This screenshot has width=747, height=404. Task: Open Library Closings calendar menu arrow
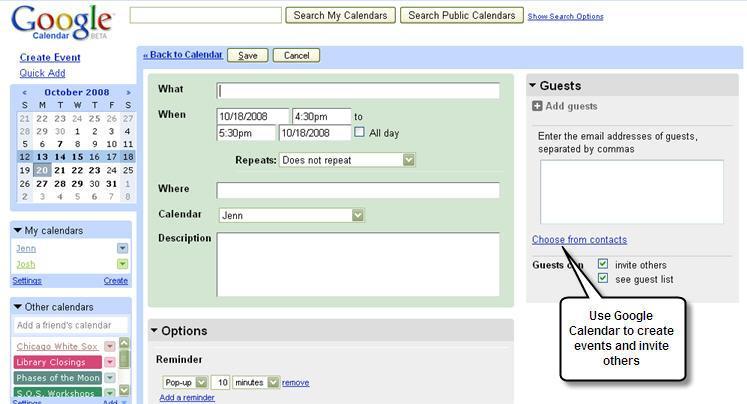(x=110, y=362)
